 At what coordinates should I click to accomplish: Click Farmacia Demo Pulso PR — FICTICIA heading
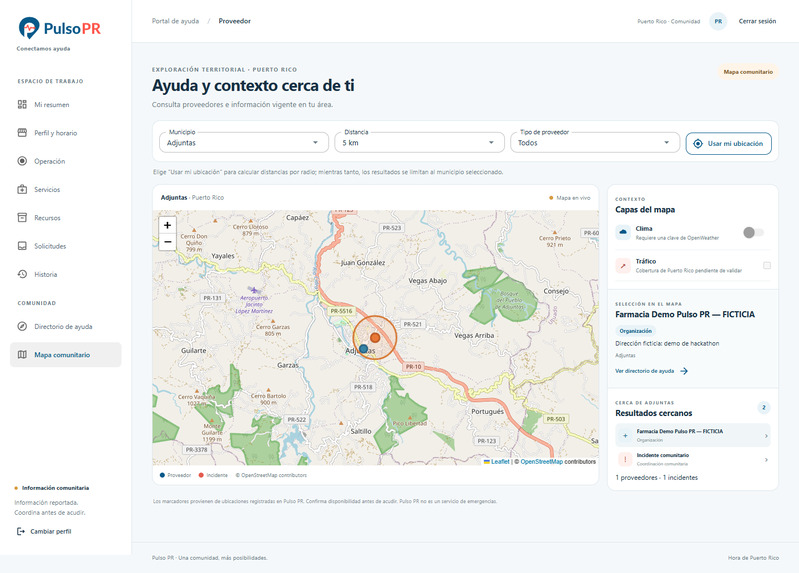685,315
